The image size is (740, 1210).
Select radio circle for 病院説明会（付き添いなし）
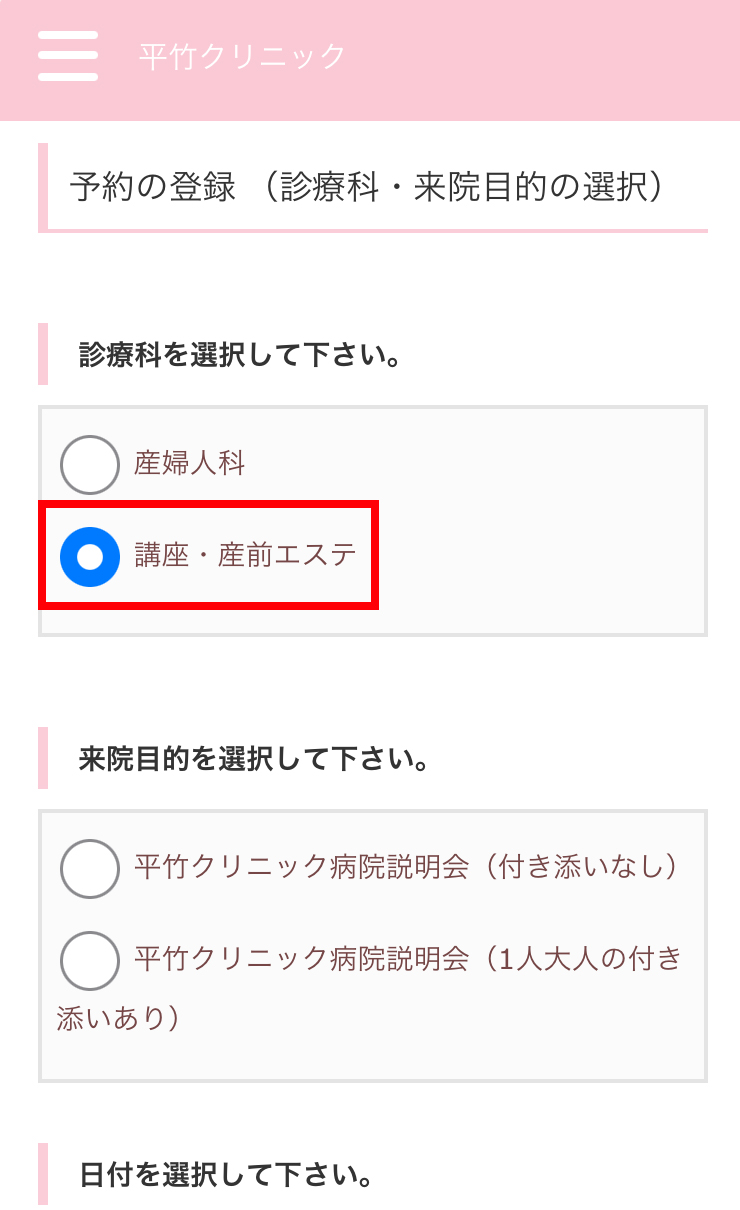click(90, 869)
